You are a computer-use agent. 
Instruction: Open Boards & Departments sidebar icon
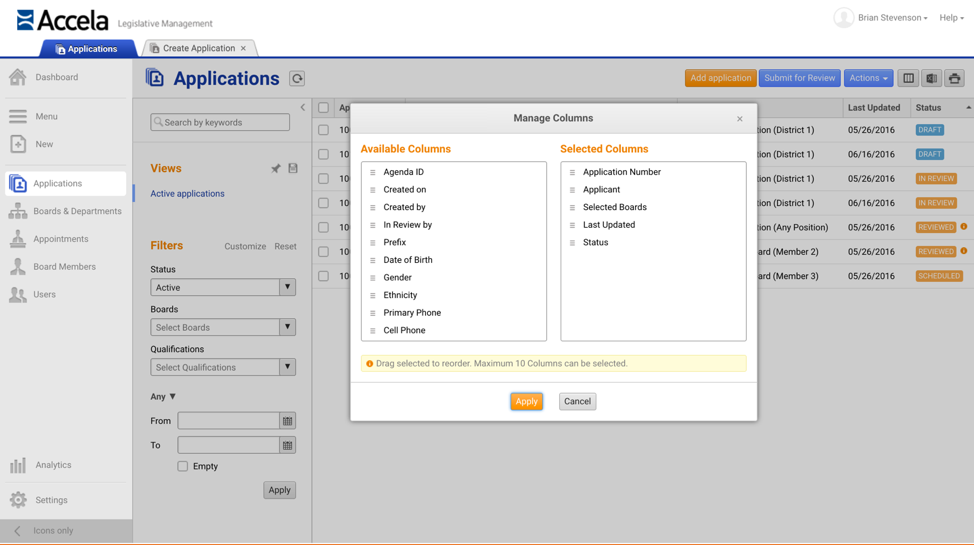pyautogui.click(x=18, y=211)
